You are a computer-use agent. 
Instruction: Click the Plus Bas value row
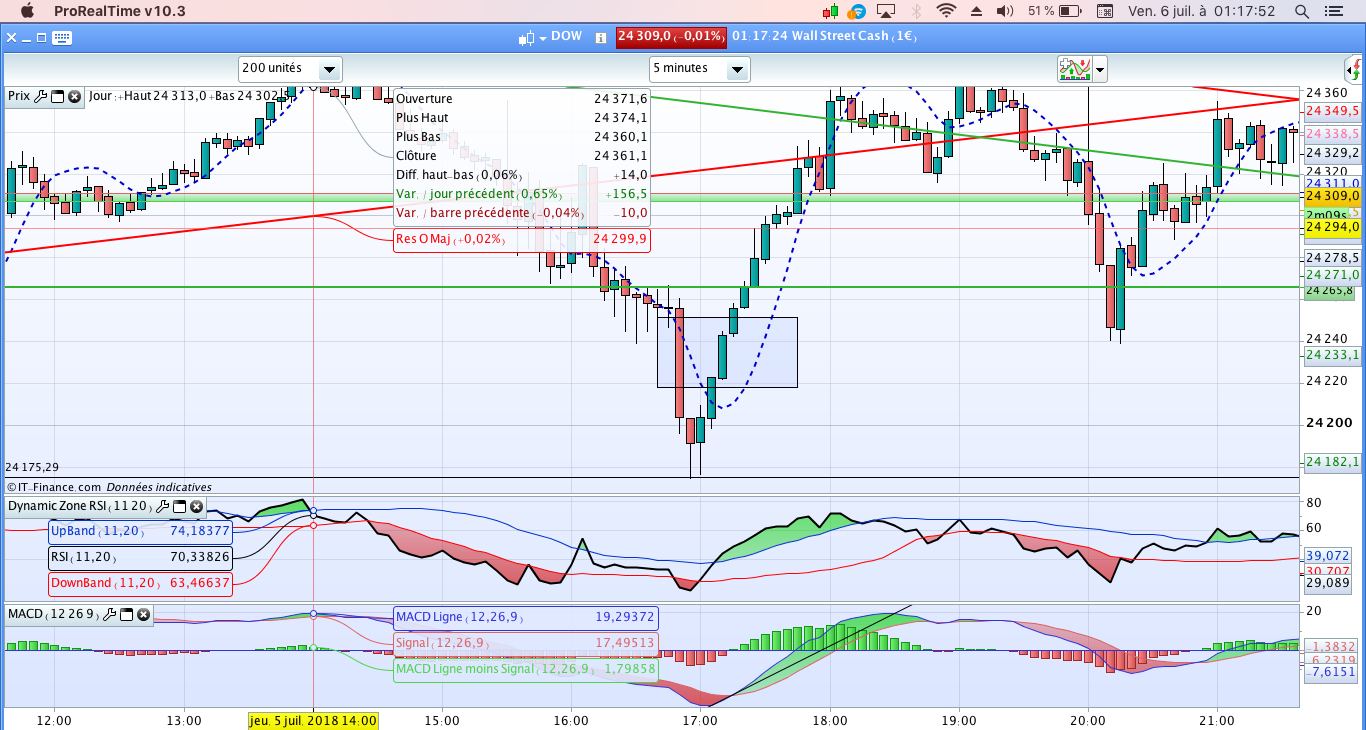(521, 136)
